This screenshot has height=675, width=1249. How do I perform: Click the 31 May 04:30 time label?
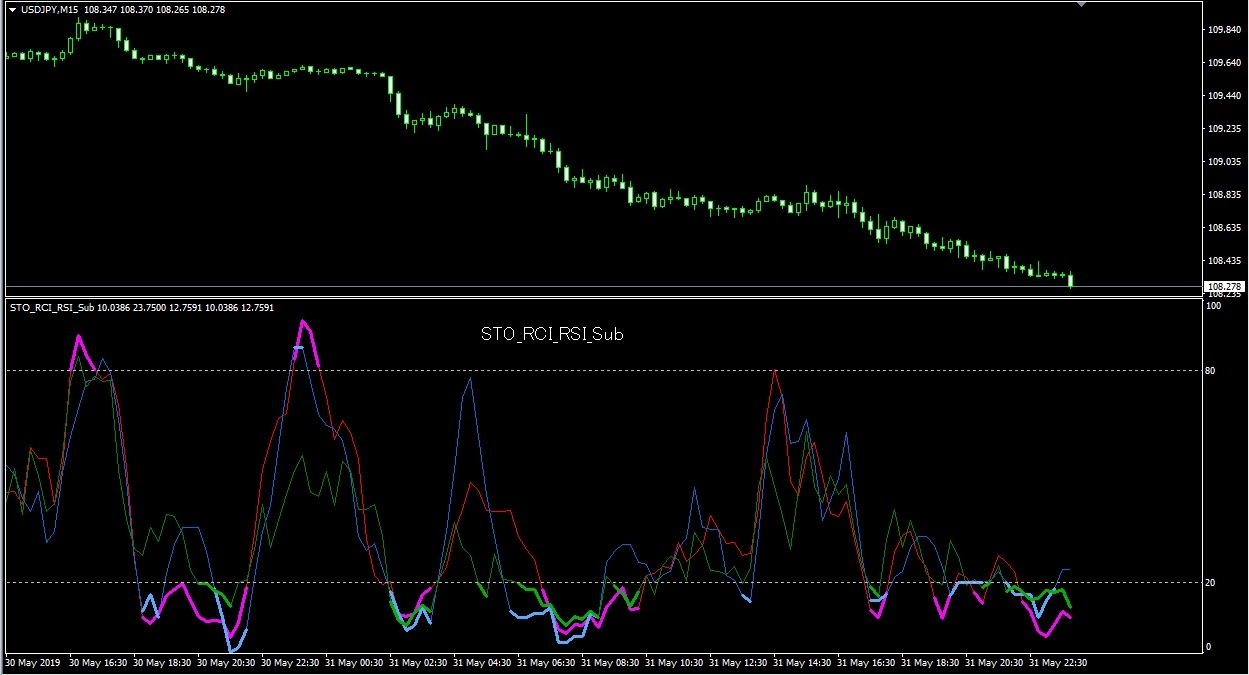[483, 662]
